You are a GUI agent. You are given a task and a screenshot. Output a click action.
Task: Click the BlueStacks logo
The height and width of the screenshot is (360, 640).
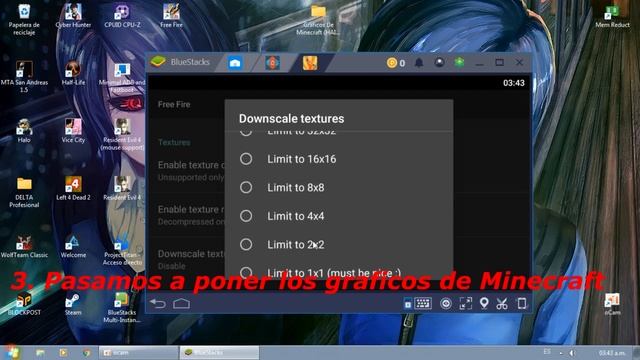[x=158, y=62]
